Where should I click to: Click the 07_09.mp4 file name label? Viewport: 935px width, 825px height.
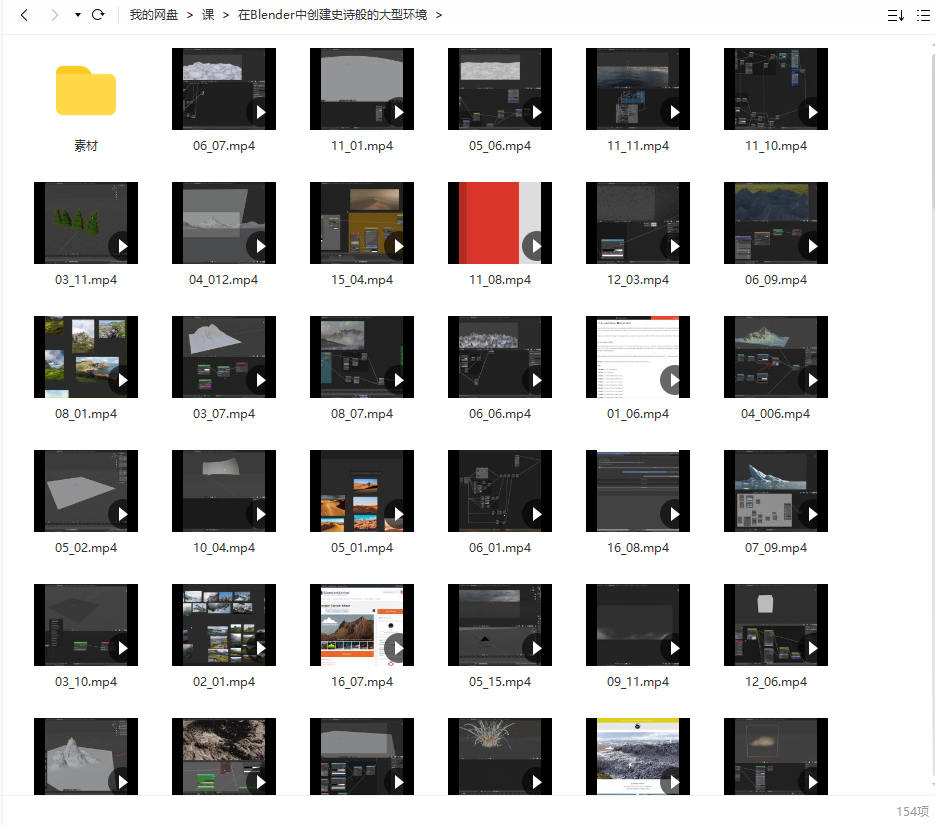coord(775,548)
